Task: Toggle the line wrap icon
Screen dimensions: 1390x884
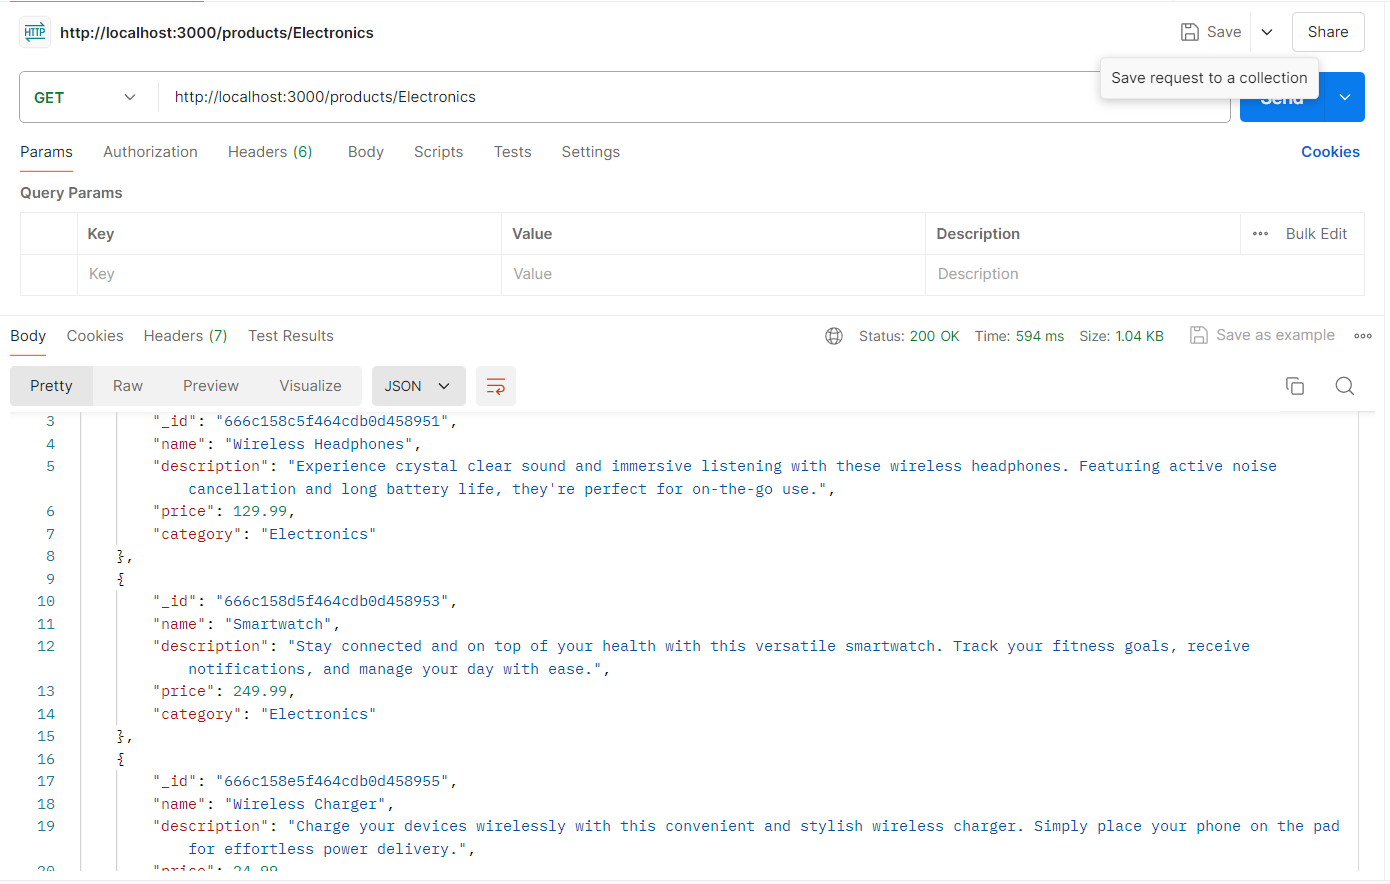Action: [496, 386]
